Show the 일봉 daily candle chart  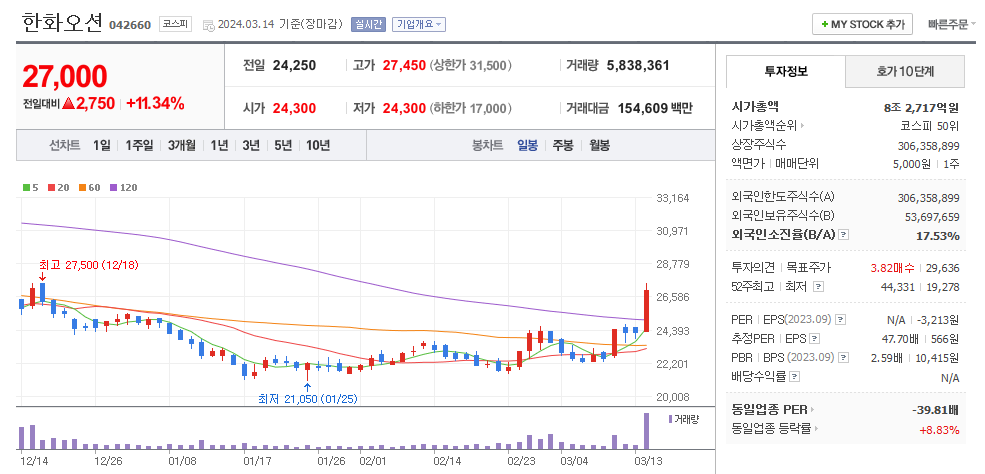(x=528, y=146)
